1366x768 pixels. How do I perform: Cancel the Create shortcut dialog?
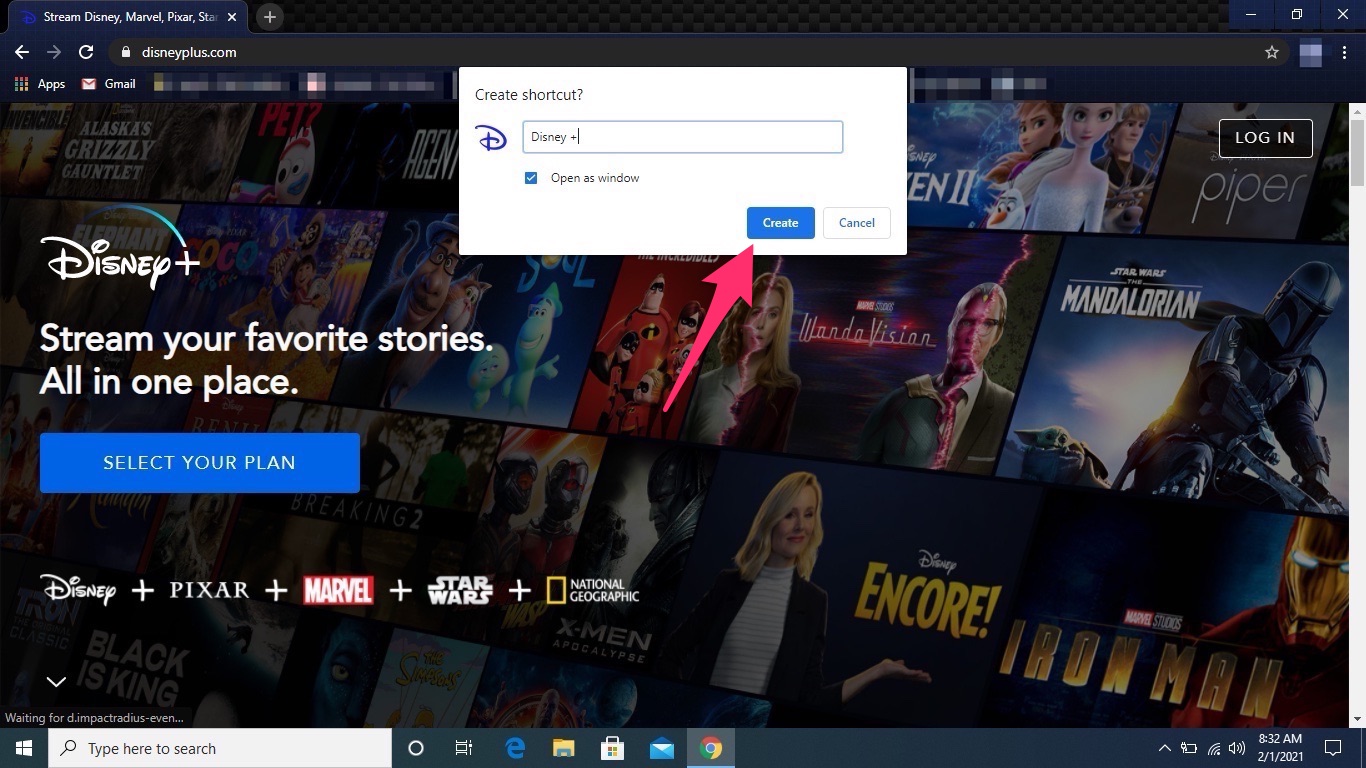point(857,223)
